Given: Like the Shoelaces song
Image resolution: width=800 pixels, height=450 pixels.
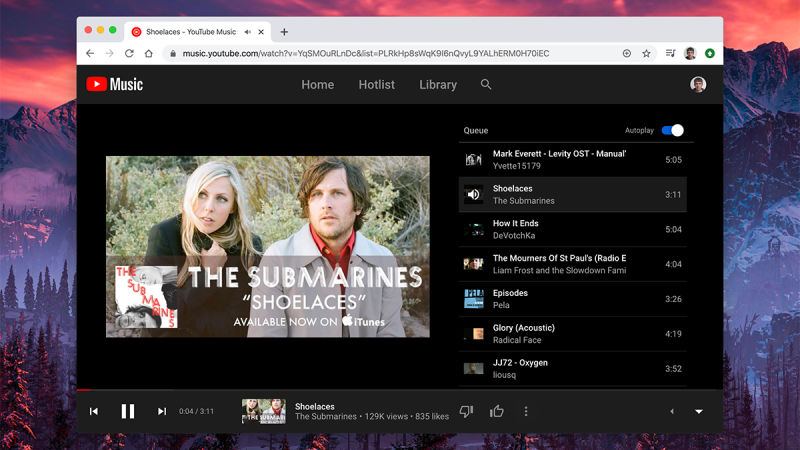Looking at the screenshot, I should click(496, 411).
